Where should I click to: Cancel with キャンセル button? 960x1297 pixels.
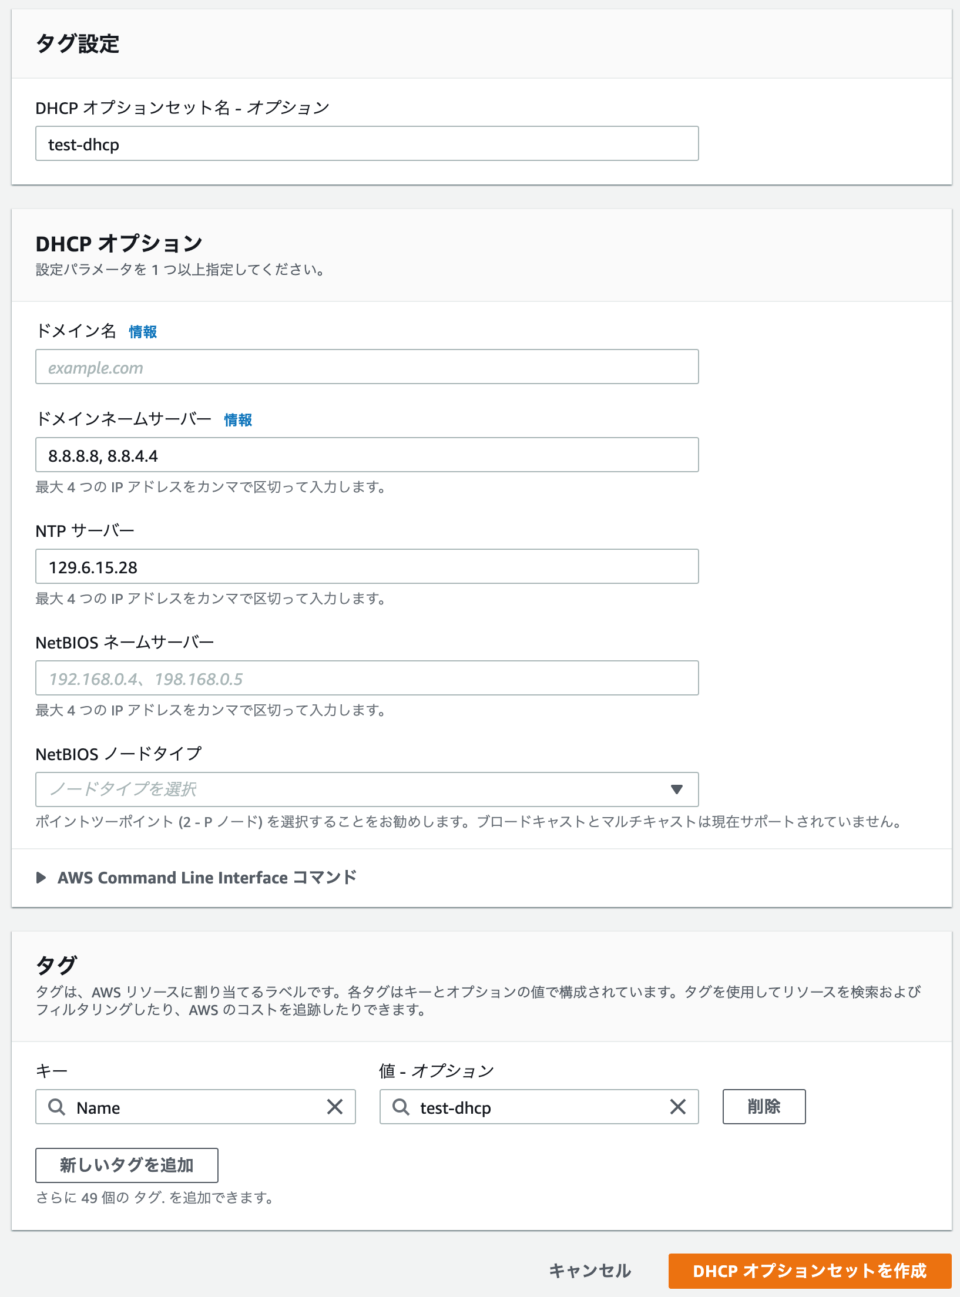tap(590, 1271)
